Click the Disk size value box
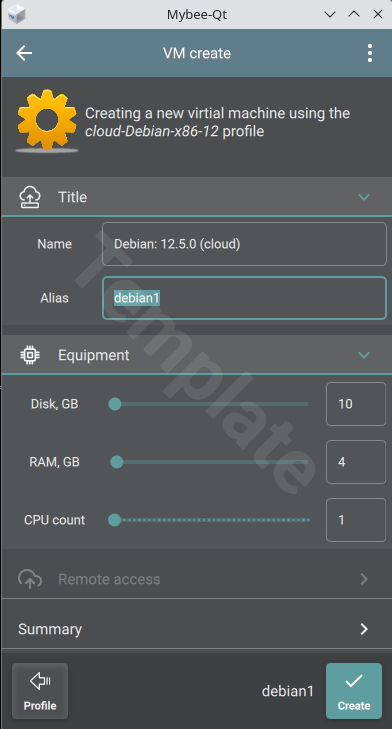The image size is (392, 729). point(356,404)
